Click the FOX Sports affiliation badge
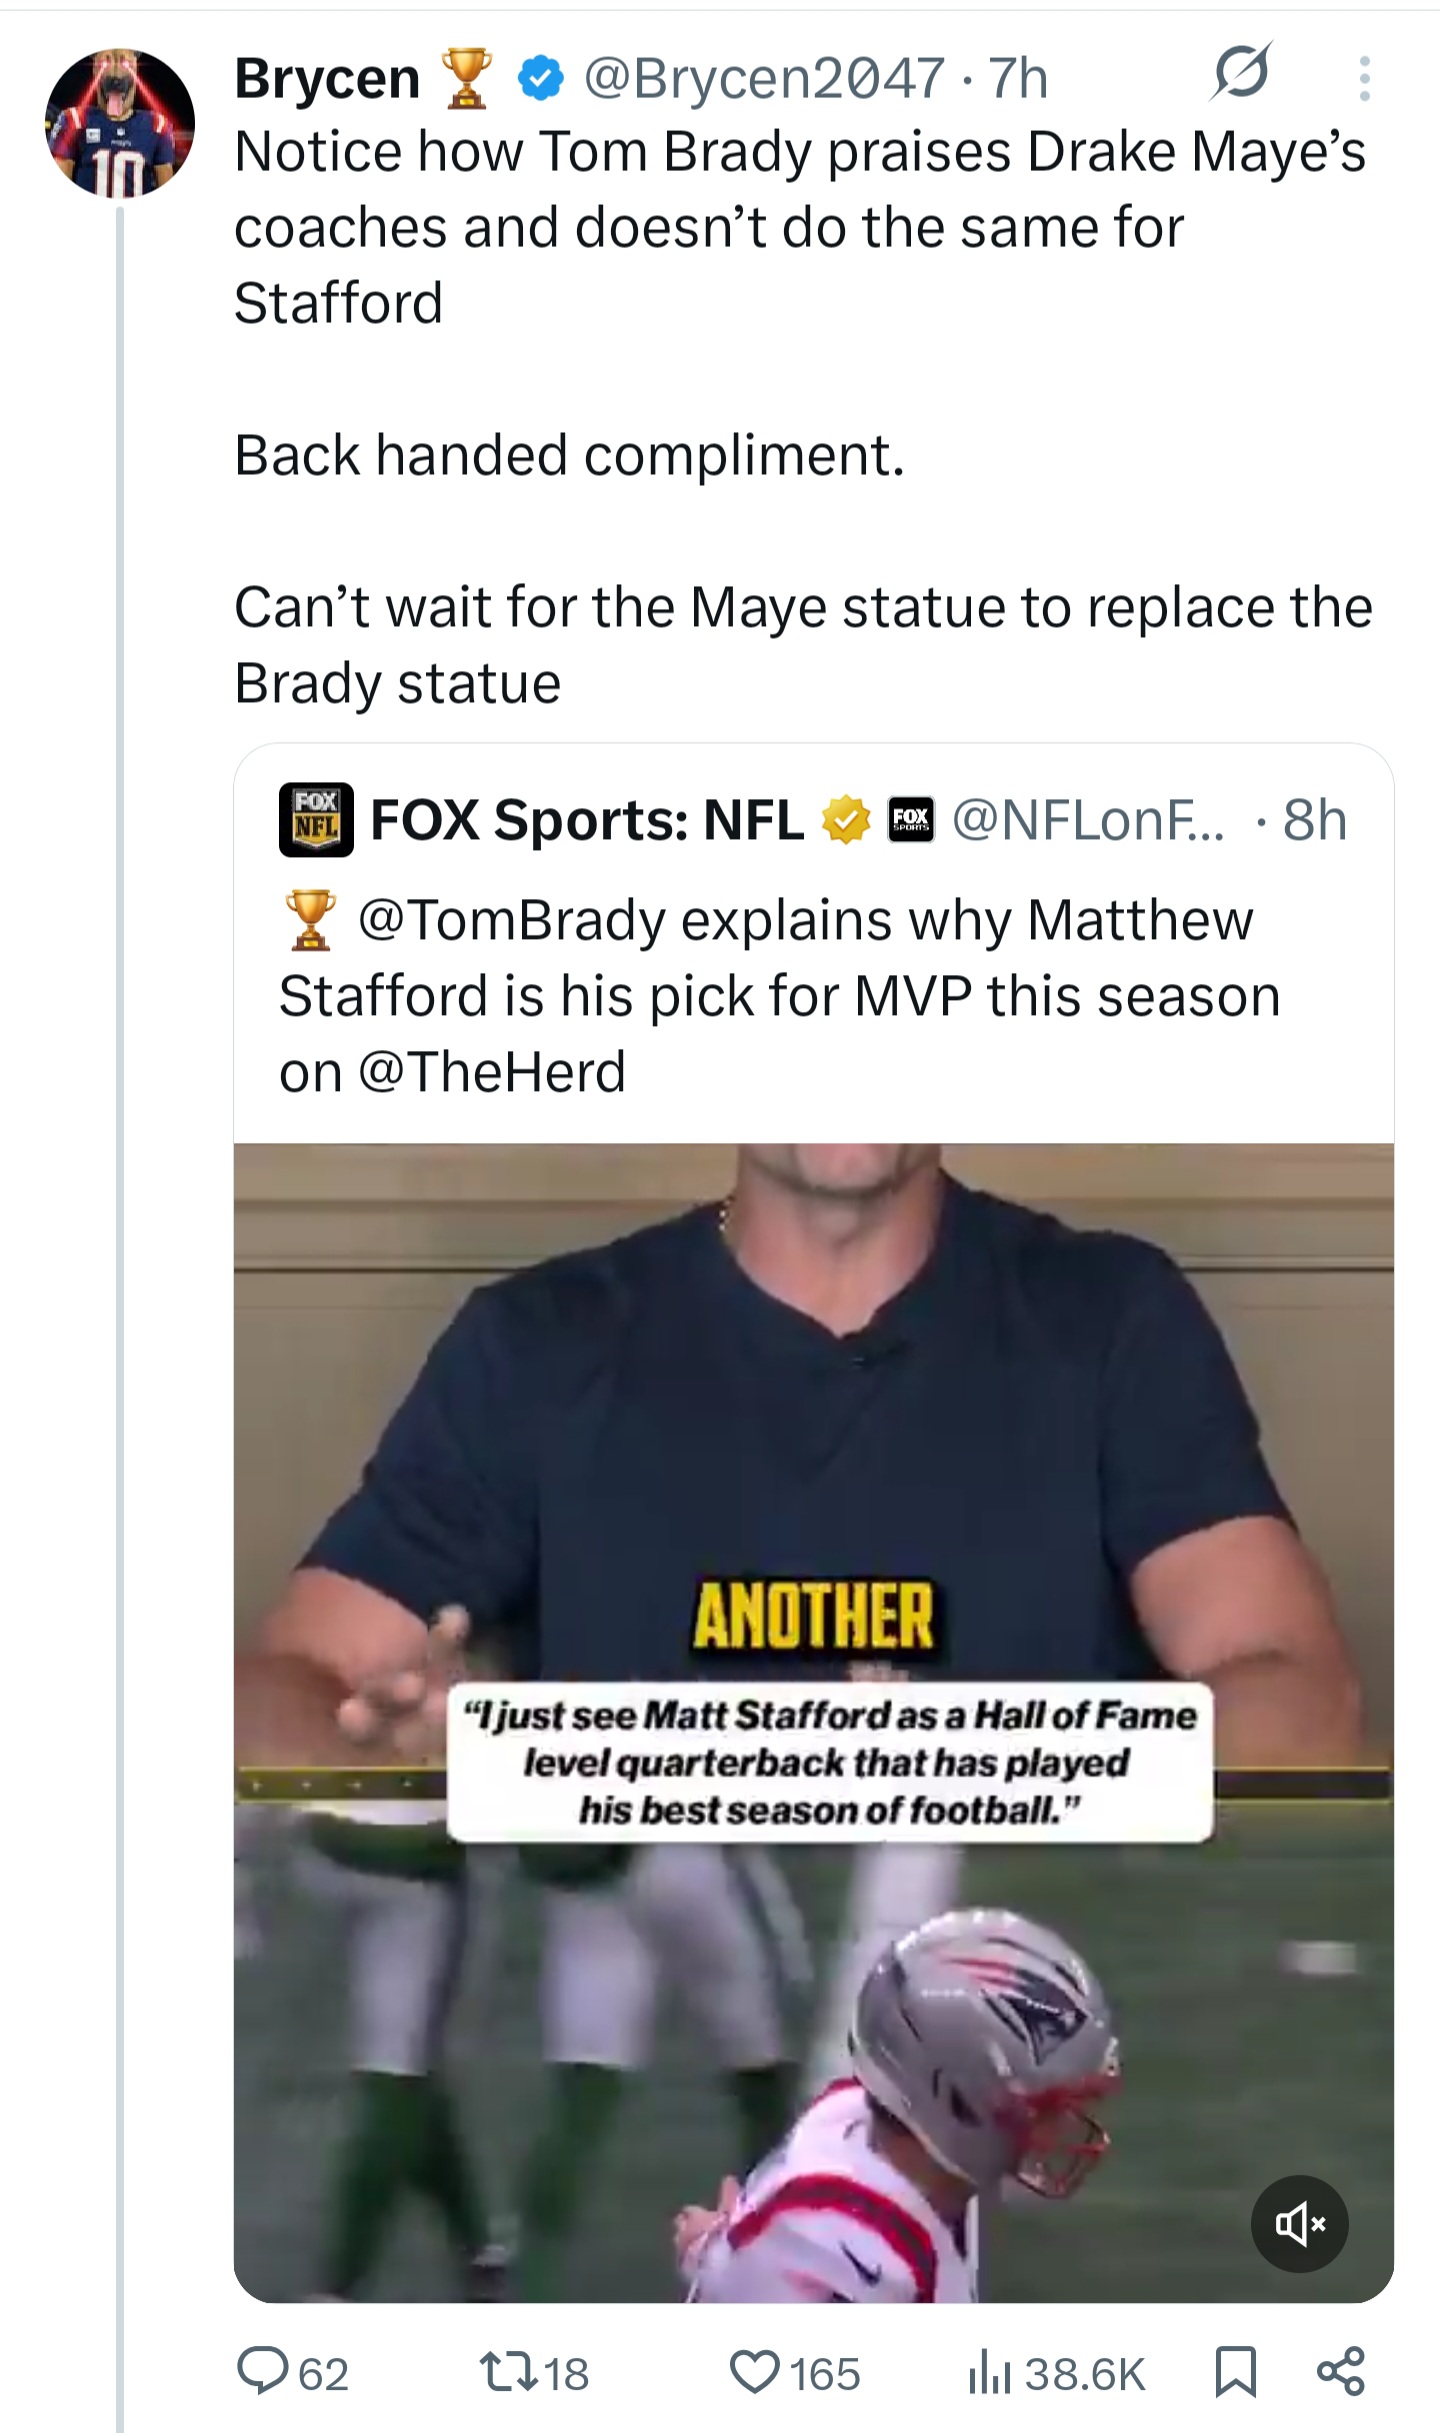 [x=911, y=820]
